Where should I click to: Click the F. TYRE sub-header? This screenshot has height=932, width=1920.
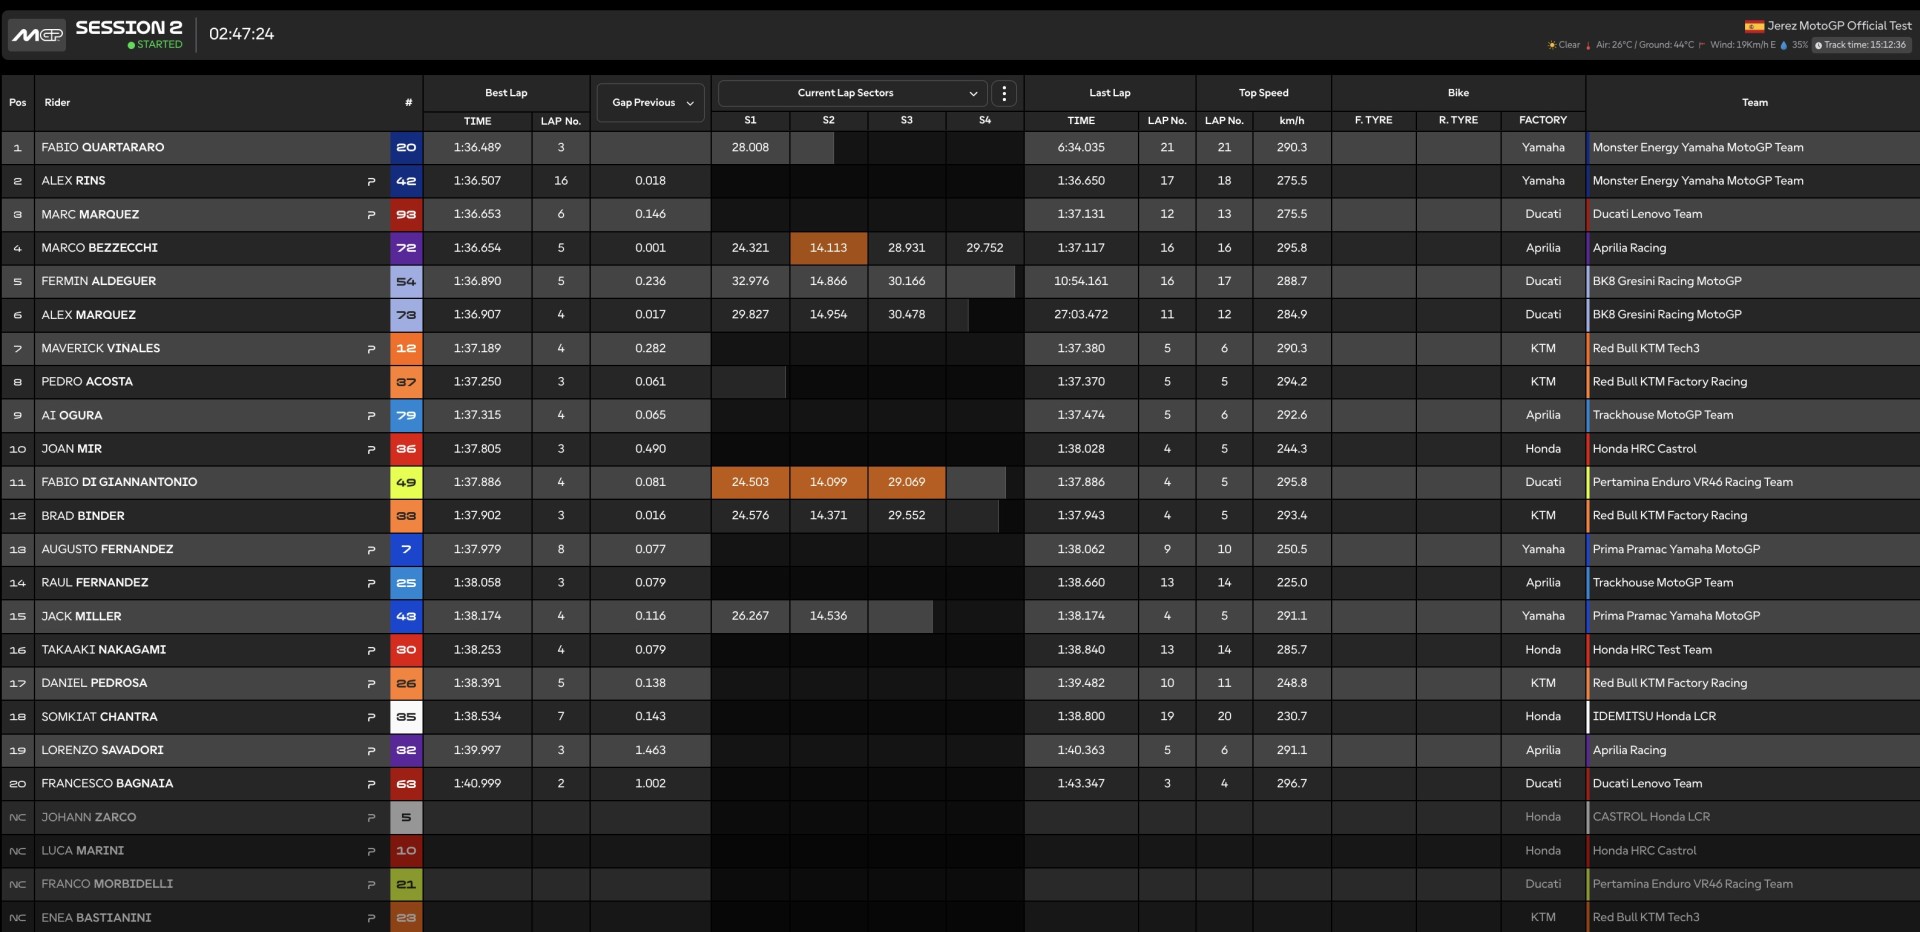1373,120
